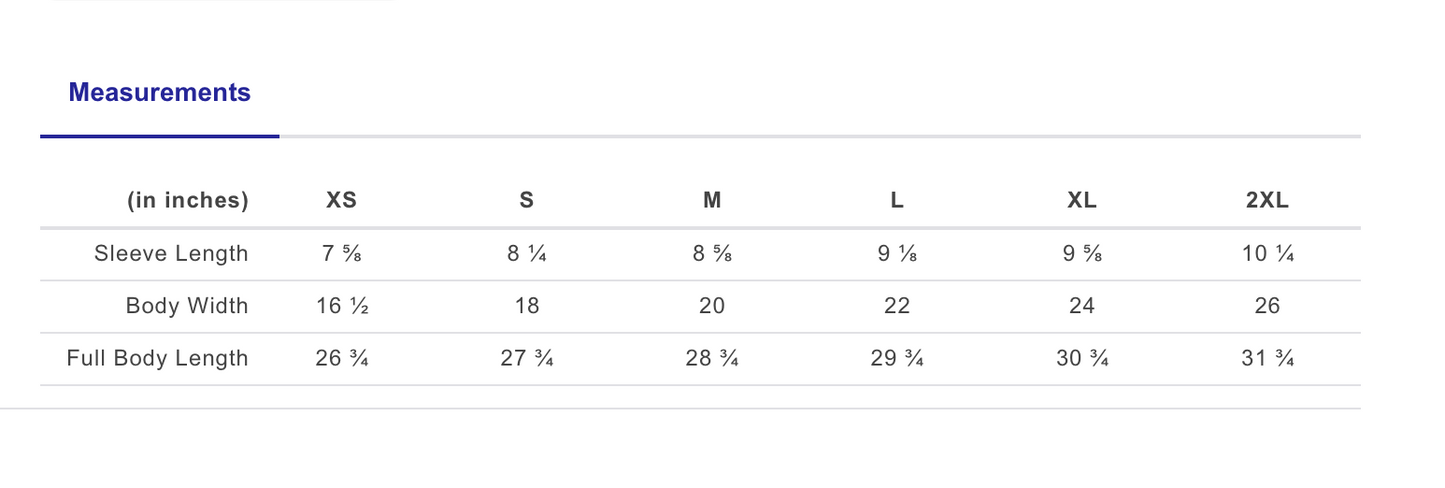Click the XL body width value 24
Viewport: 1445px width, 488px height.
[x=1082, y=306]
